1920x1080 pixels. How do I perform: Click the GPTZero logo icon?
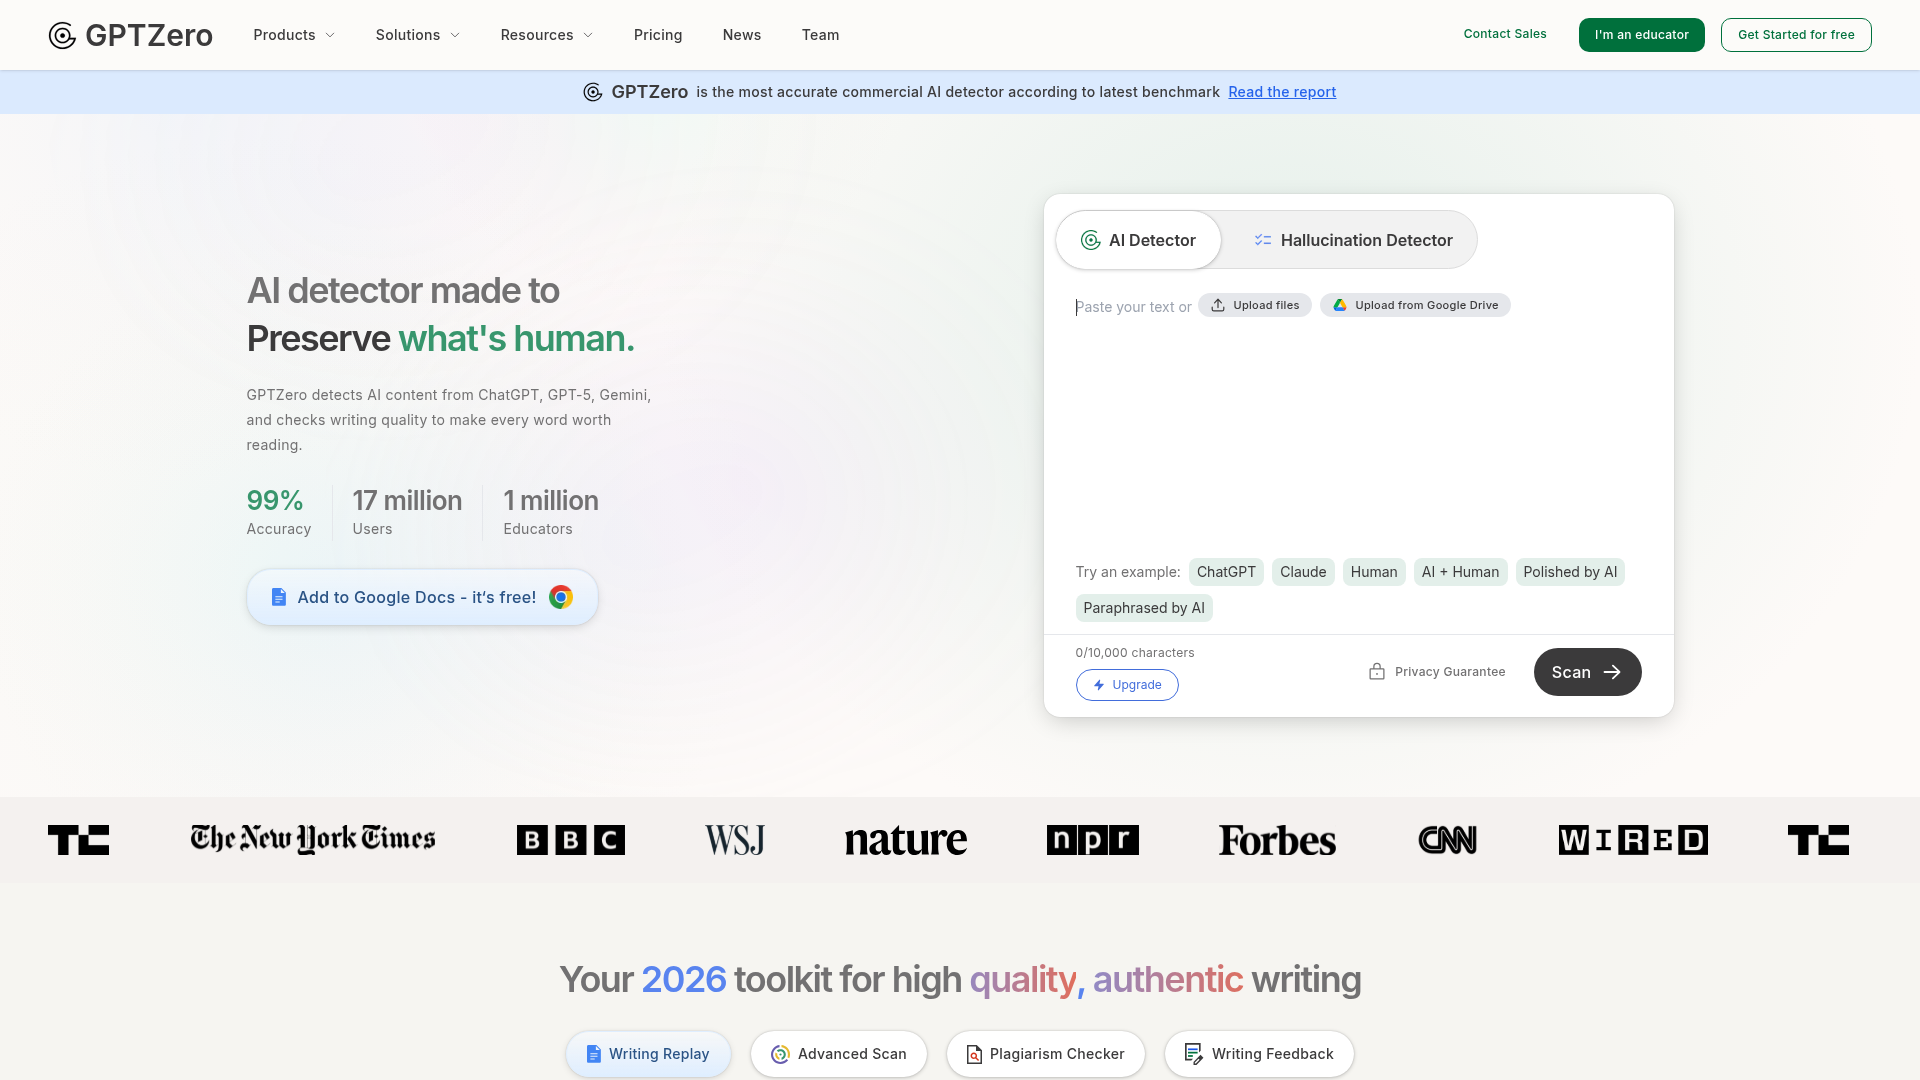pyautogui.click(x=61, y=35)
